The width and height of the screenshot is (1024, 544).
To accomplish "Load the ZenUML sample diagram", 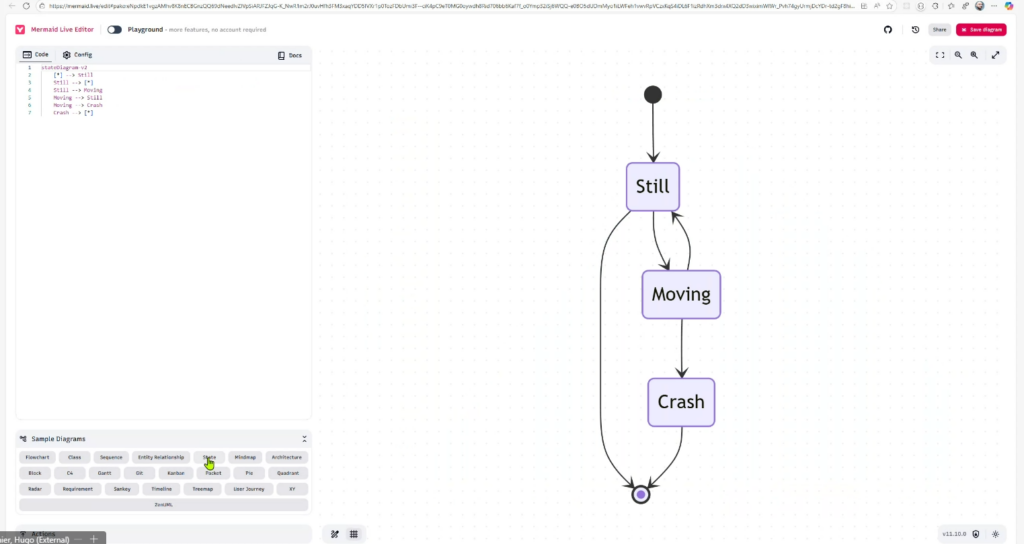I will [163, 504].
